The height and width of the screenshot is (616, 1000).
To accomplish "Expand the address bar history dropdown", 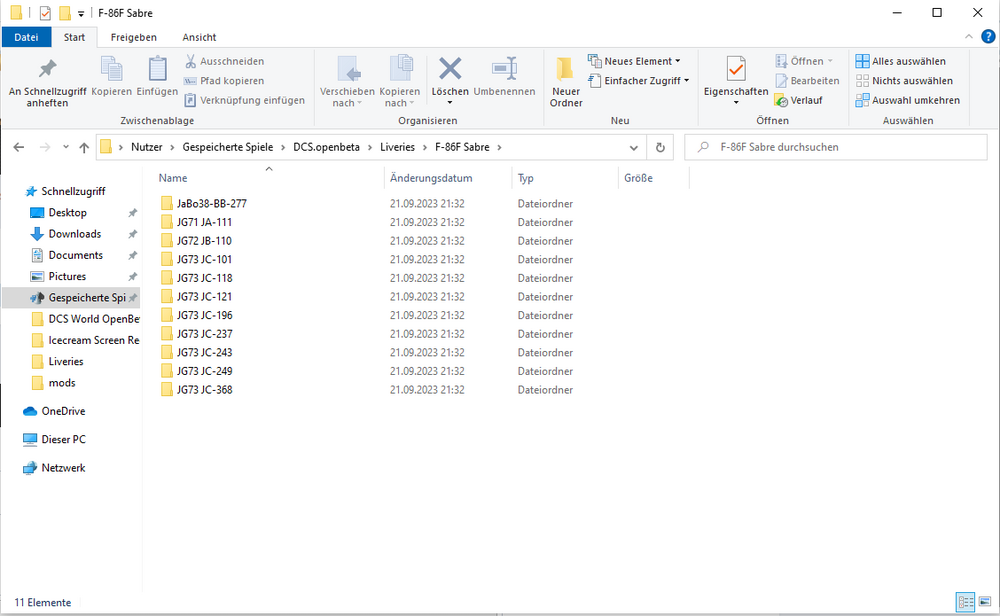I will click(633, 147).
